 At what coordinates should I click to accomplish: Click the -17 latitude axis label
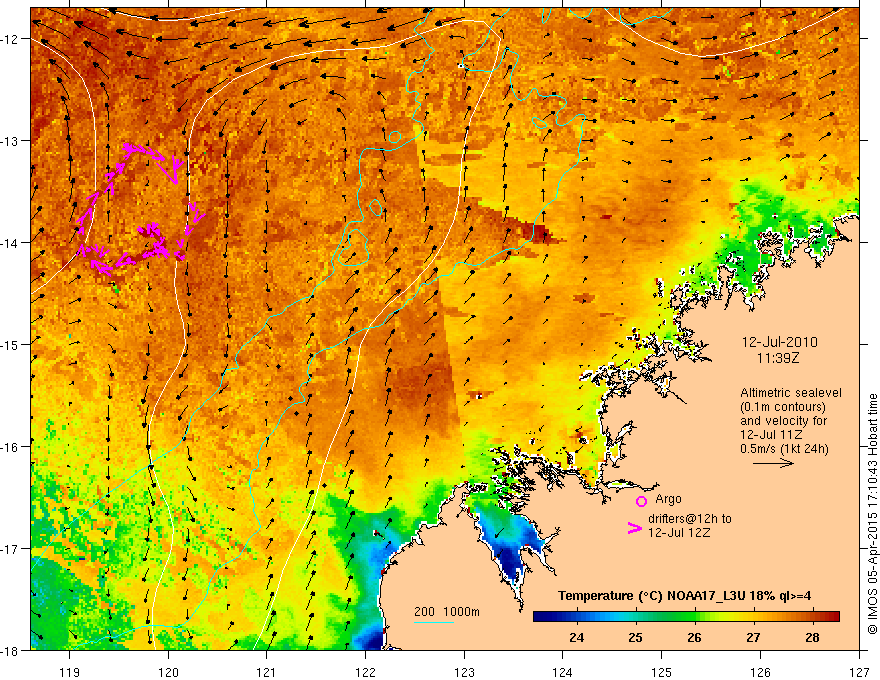point(10,549)
